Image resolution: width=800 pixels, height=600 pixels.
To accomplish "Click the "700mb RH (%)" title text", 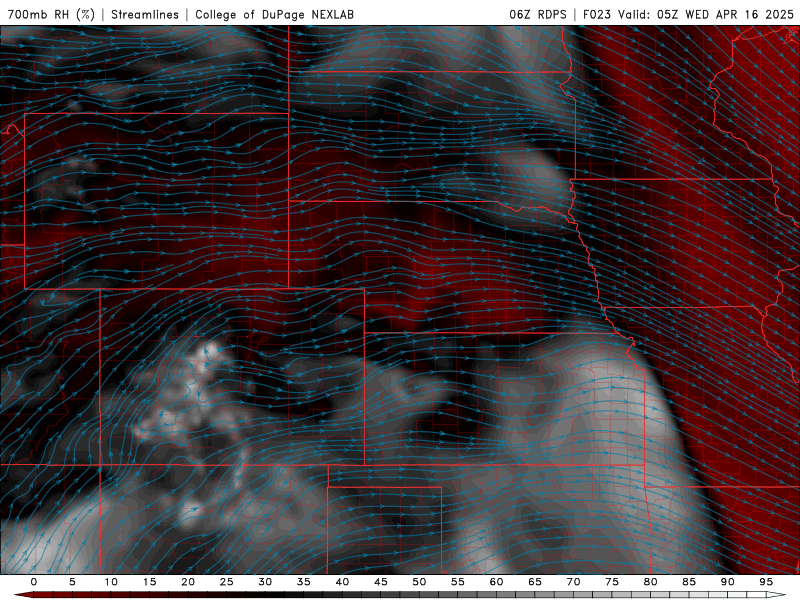I will [x=51, y=14].
